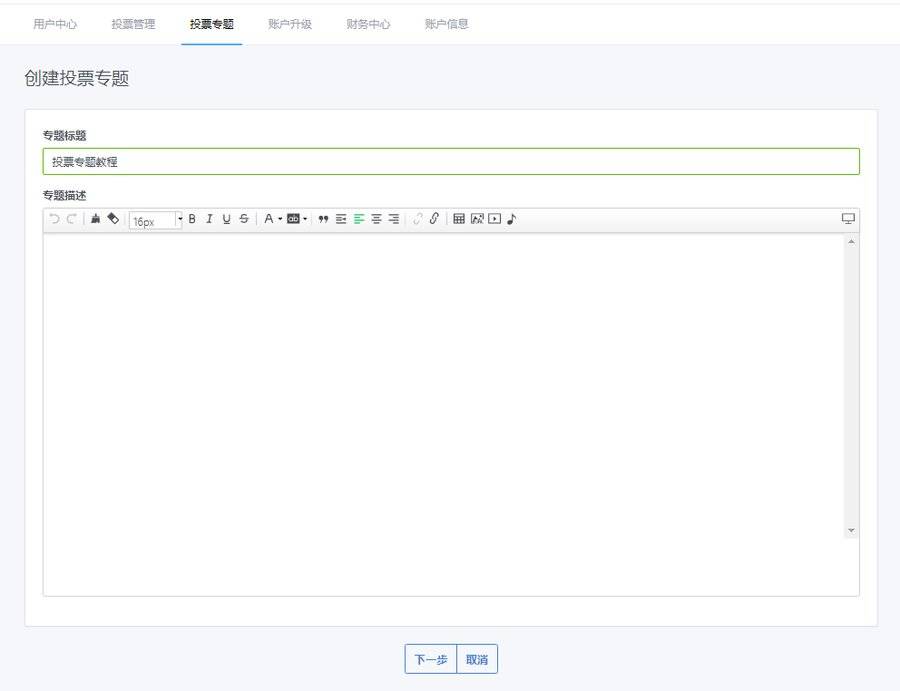Insert an image
The image size is (900, 691).
[x=477, y=219]
